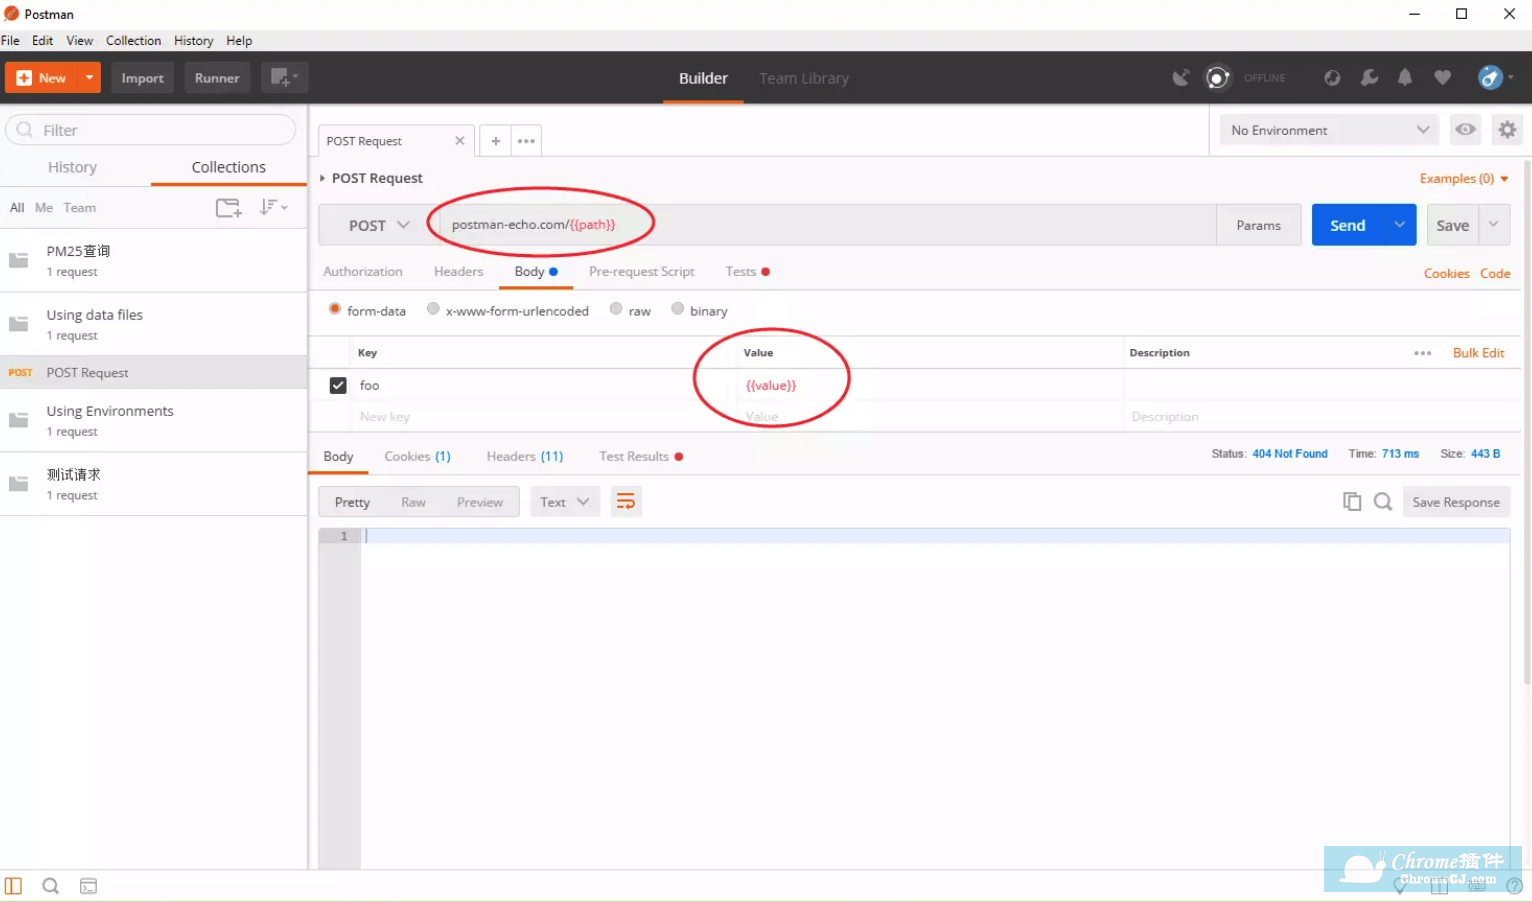Viewport: 1532px width, 902px height.
Task: Click Save Response button
Action: click(x=1456, y=502)
